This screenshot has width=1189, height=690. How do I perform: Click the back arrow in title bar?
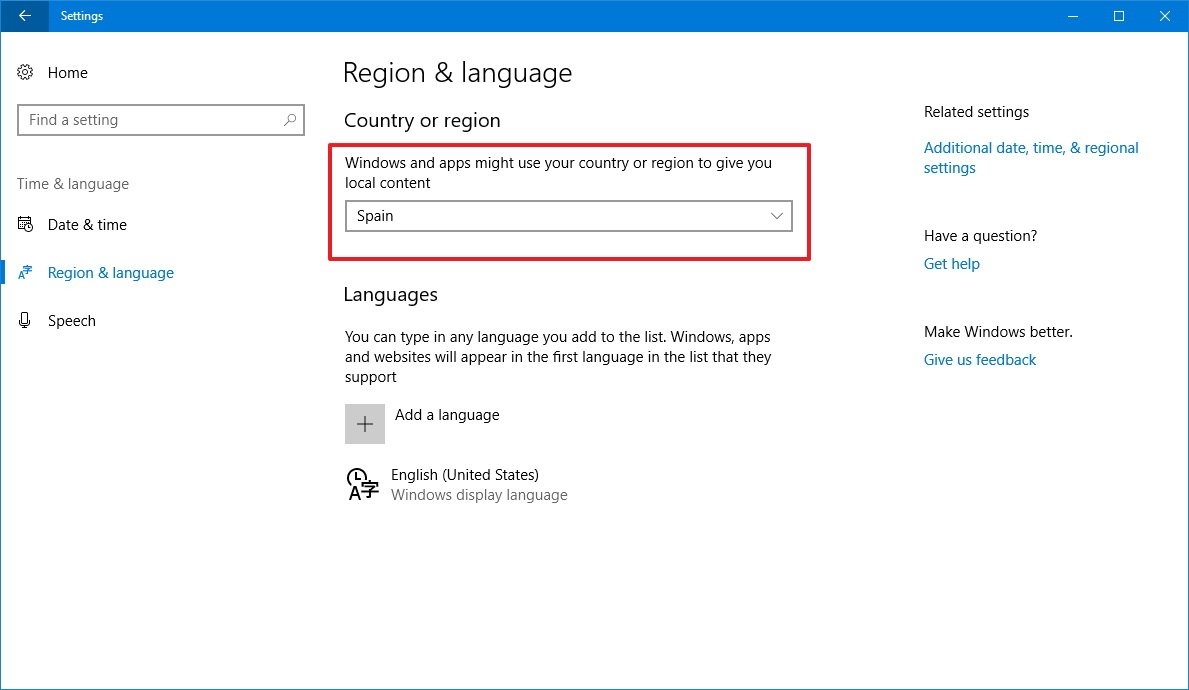(x=24, y=16)
